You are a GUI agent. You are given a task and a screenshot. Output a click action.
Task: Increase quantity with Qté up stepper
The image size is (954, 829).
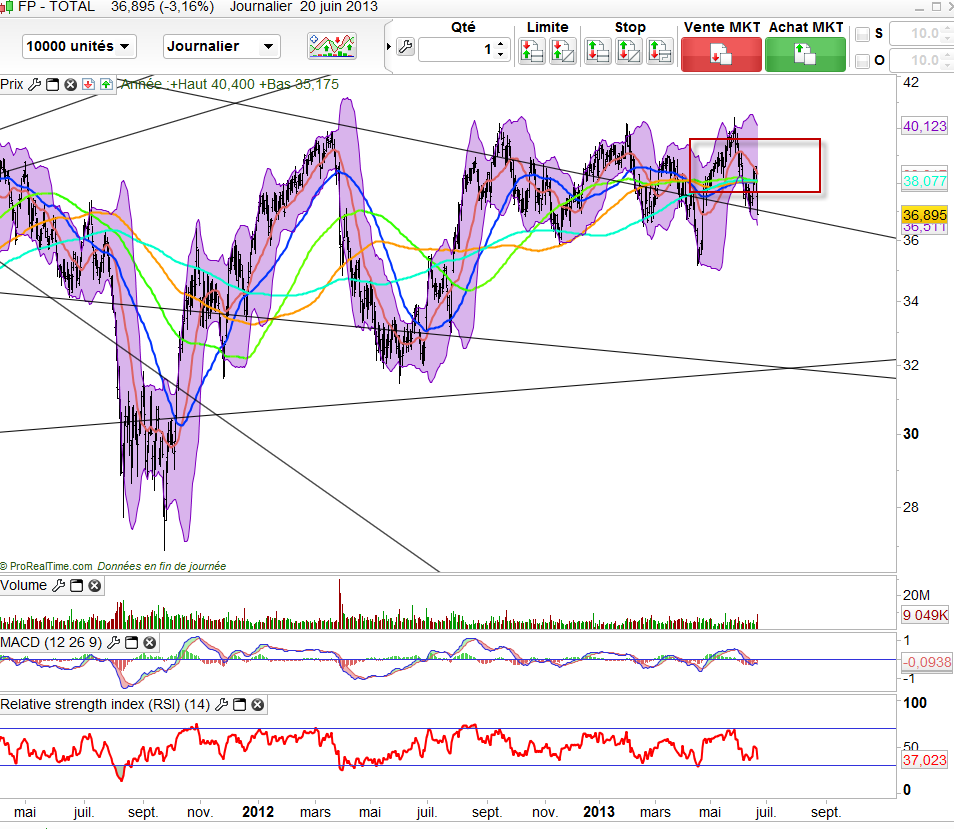point(501,44)
